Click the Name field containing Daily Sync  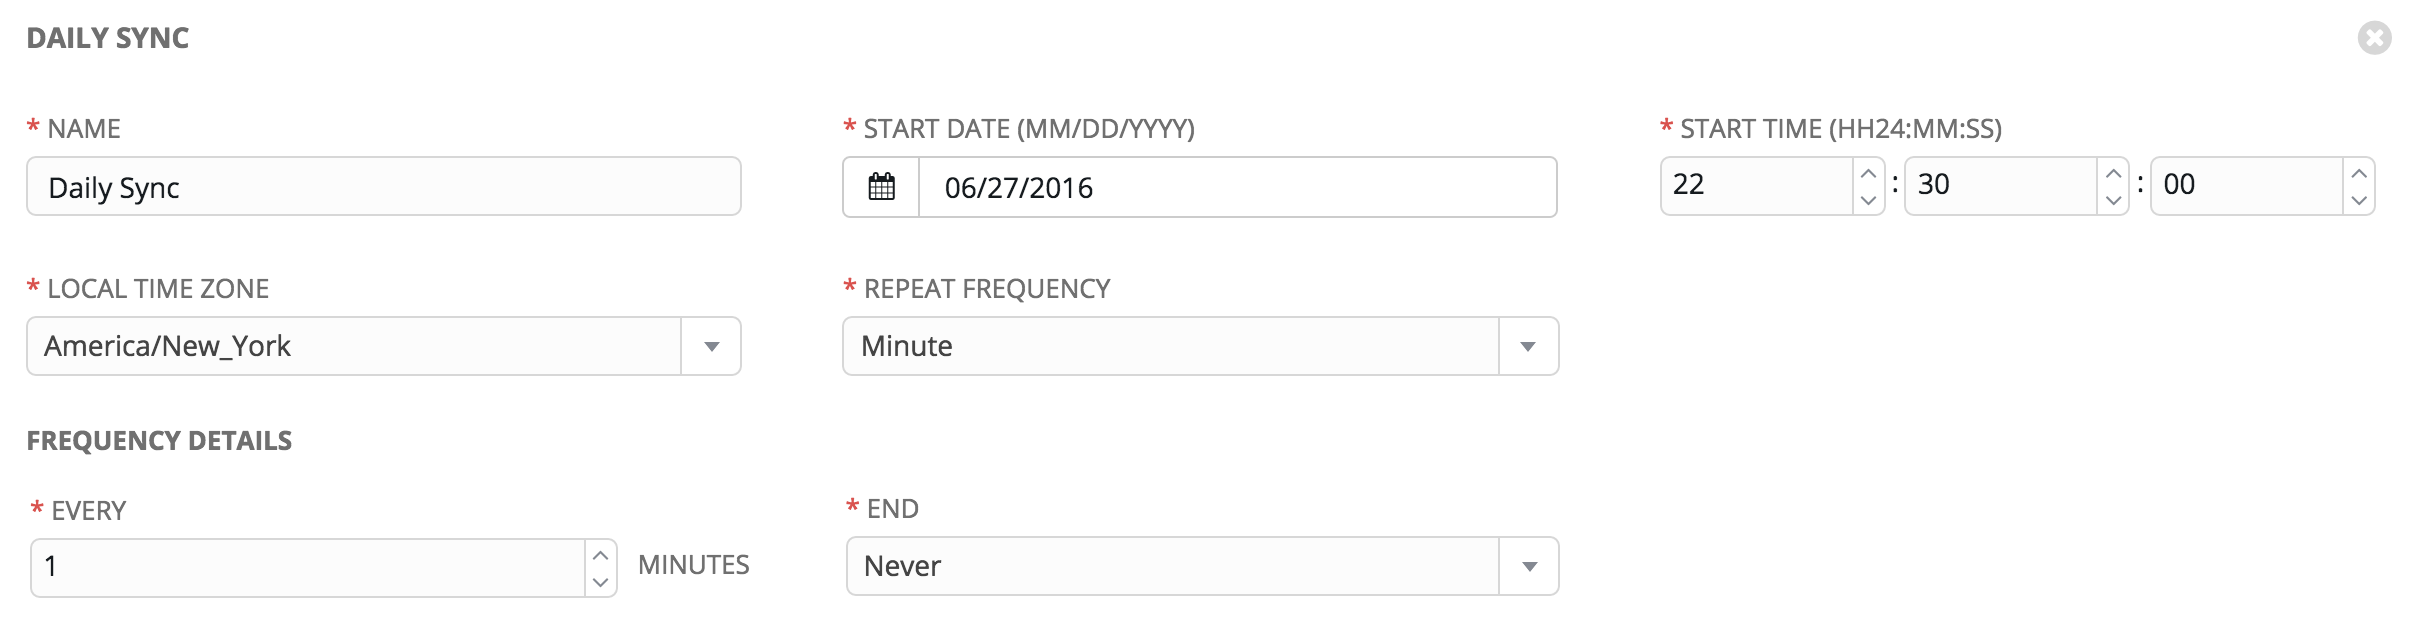pyautogui.click(x=384, y=187)
